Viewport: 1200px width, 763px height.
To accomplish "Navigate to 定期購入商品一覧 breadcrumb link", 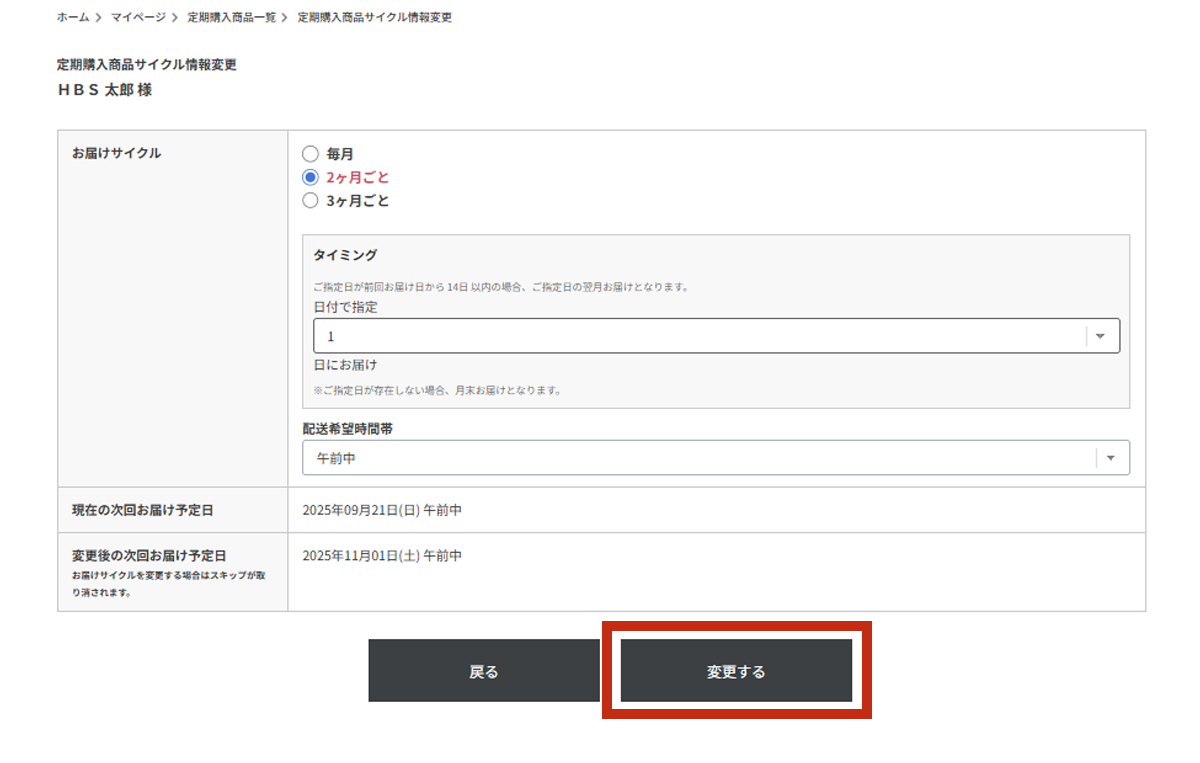I will (x=231, y=18).
